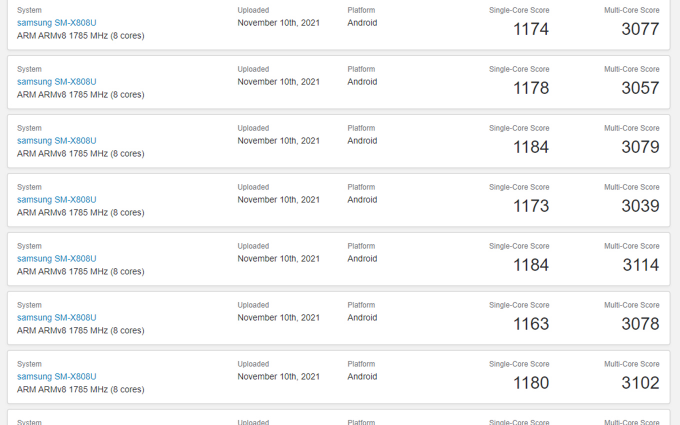Viewport: 680px width, 425px height.
Task: Open the samsung SM-X808U link scoring 1173
Action: coord(56,200)
